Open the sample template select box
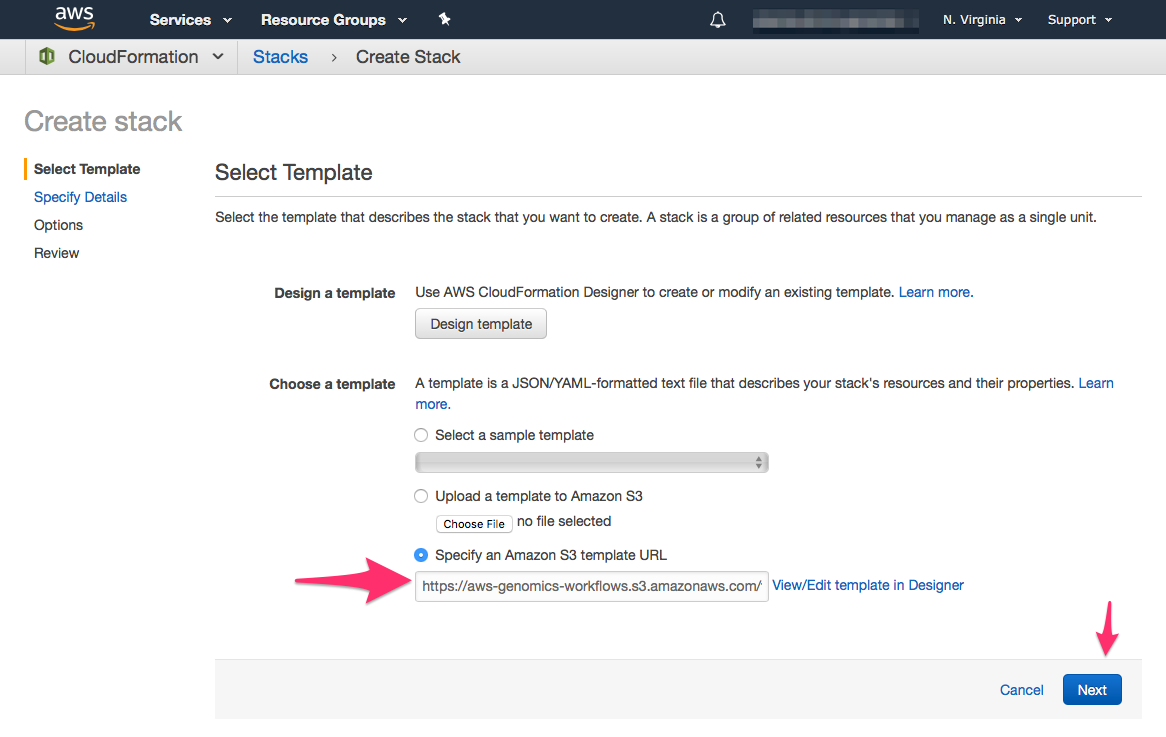Screen dimensions: 1166x737 point(591,463)
